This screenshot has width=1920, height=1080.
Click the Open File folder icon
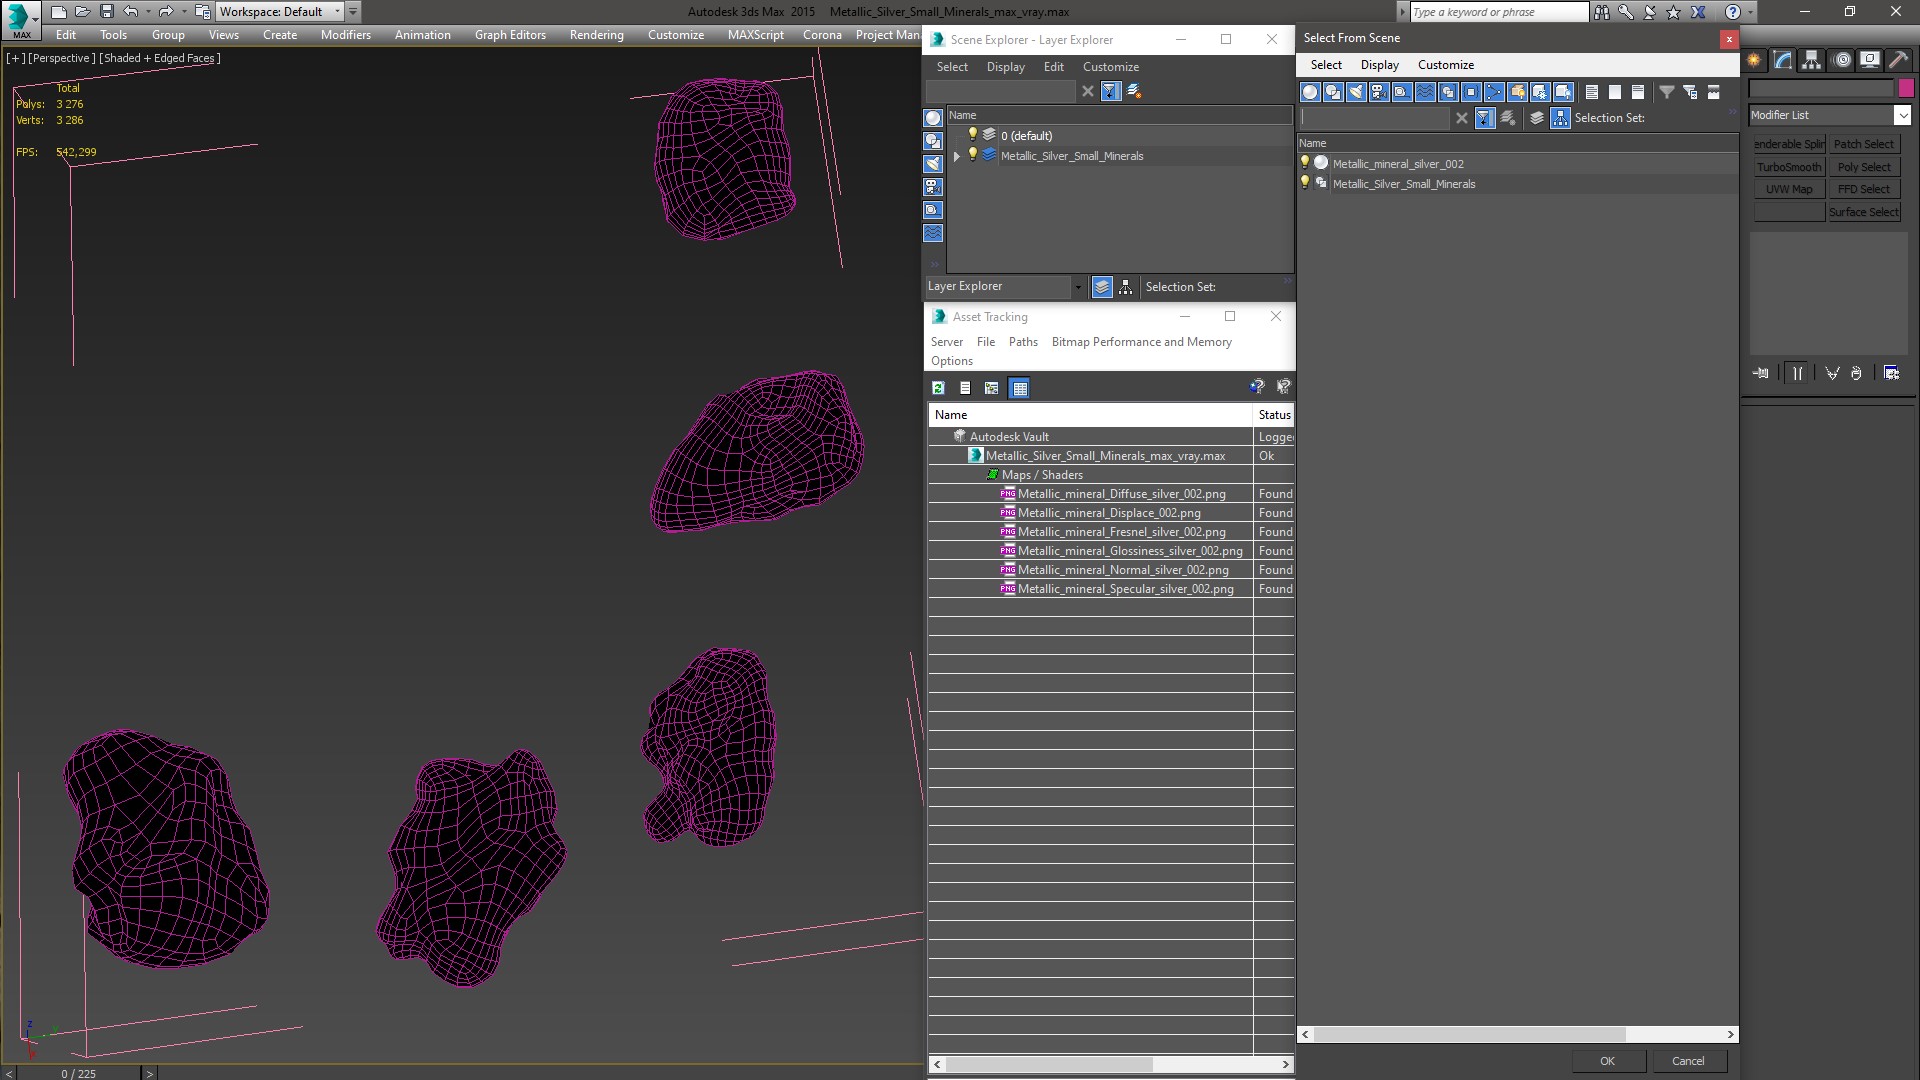(83, 12)
